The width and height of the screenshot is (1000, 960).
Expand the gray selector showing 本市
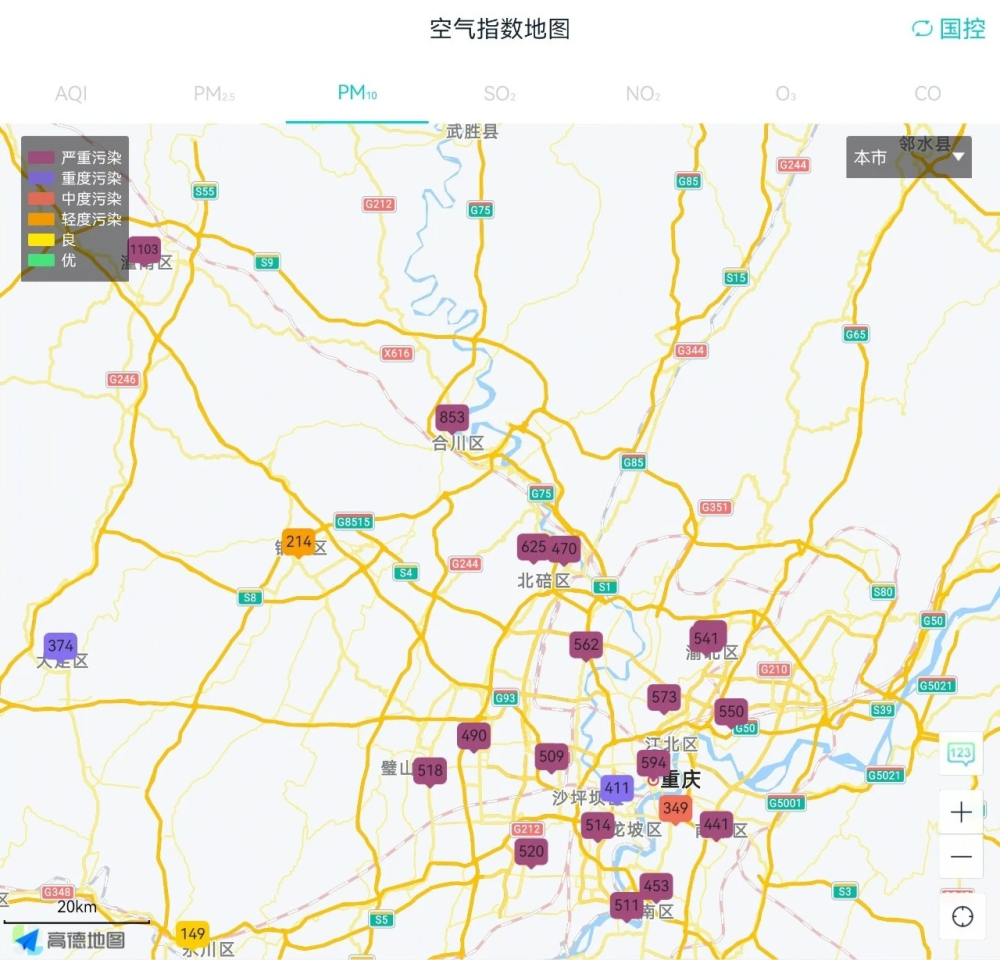click(905, 157)
